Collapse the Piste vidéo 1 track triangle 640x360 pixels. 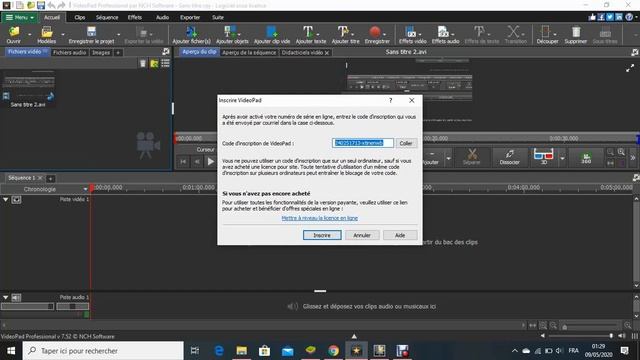[6, 200]
